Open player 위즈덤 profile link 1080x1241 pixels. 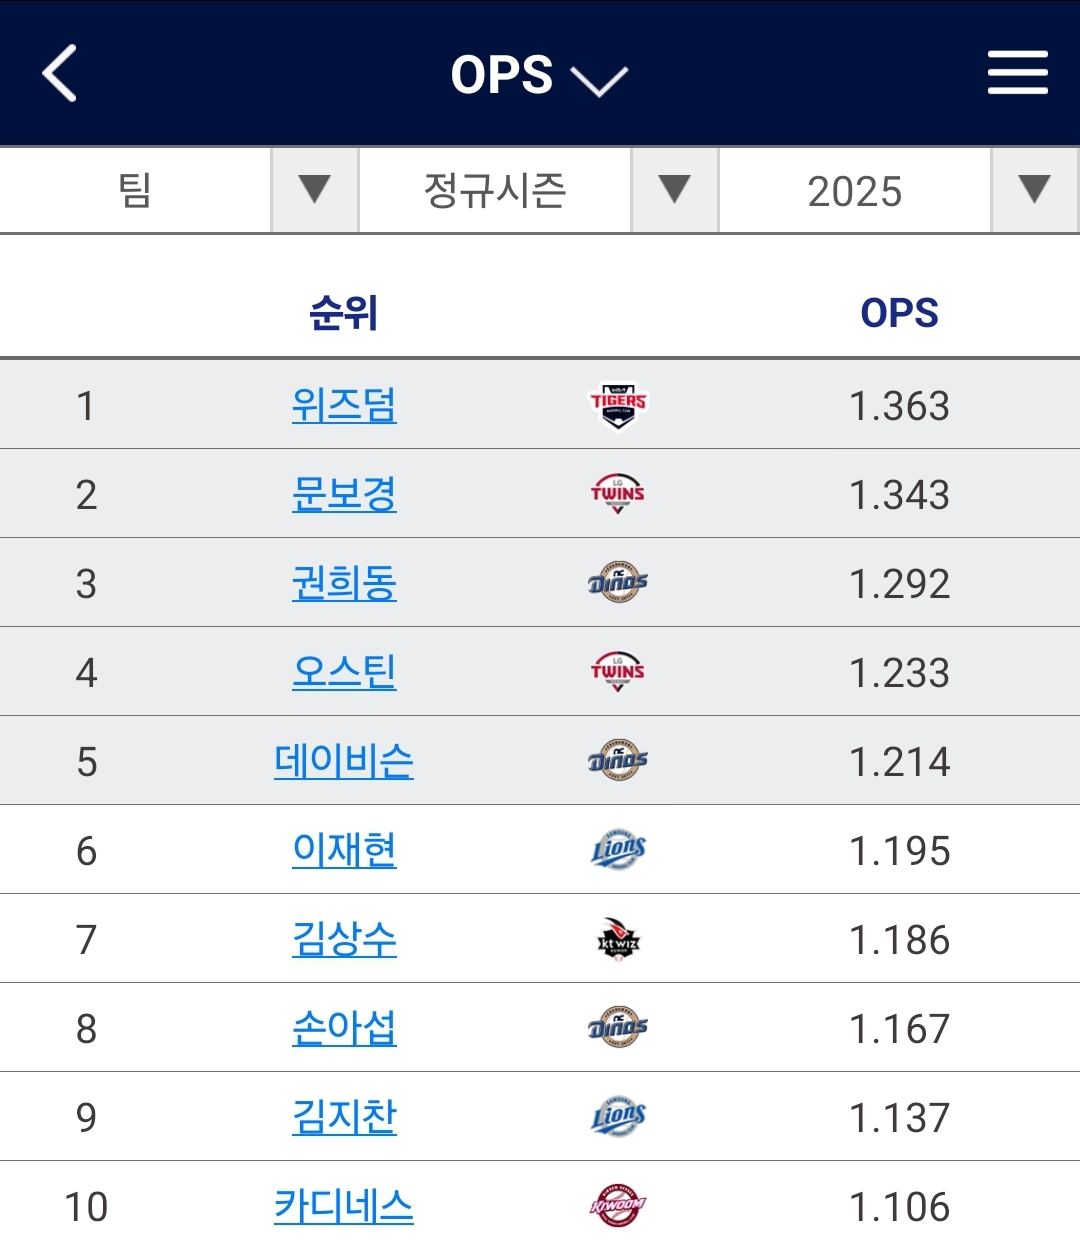click(x=344, y=405)
